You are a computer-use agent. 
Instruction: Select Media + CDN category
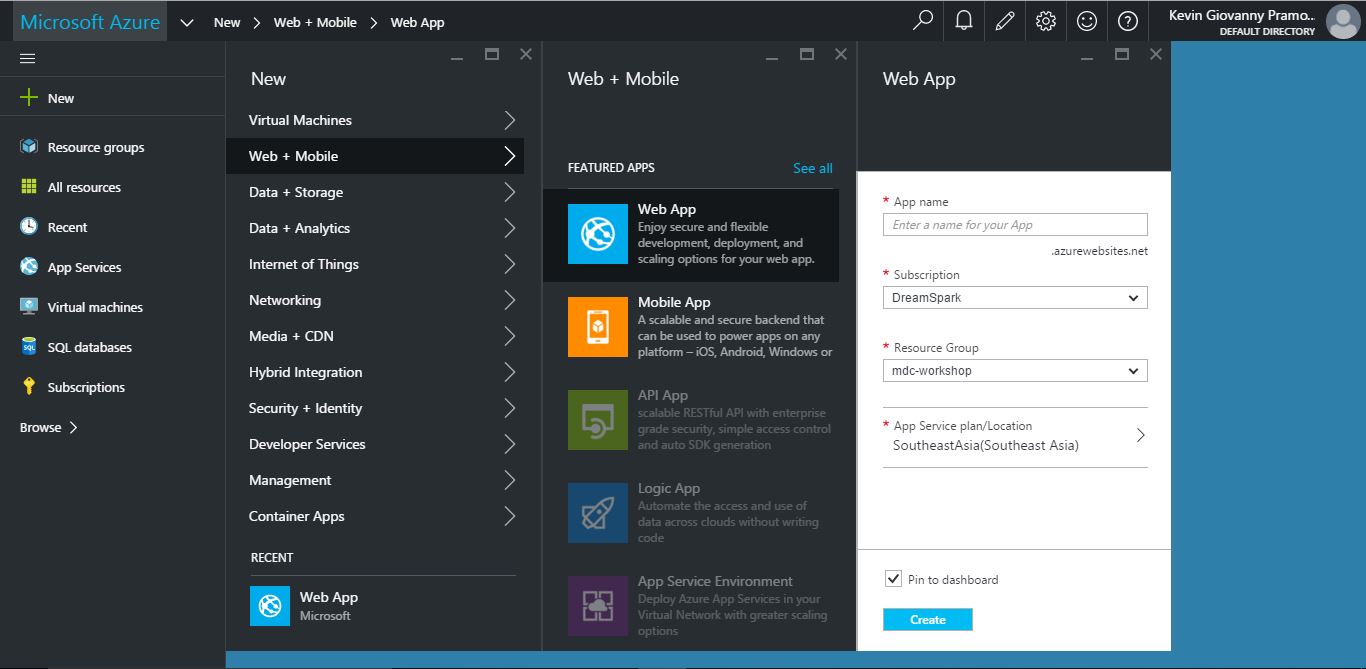374,336
